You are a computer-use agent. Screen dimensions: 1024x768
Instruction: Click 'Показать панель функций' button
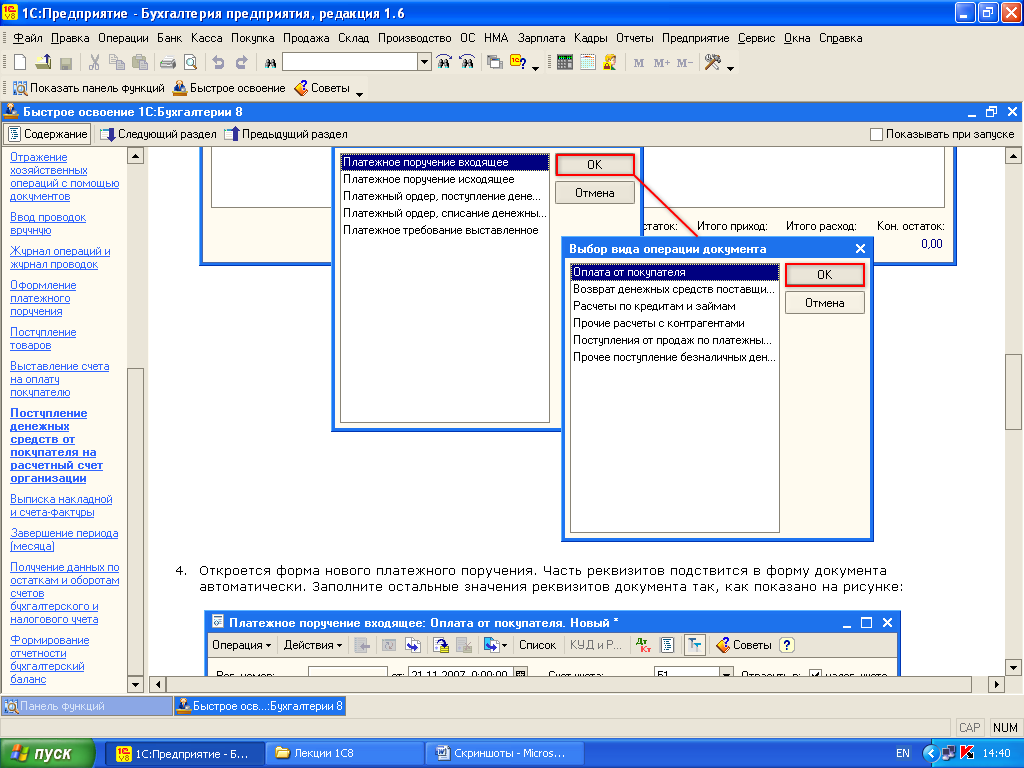(89, 88)
